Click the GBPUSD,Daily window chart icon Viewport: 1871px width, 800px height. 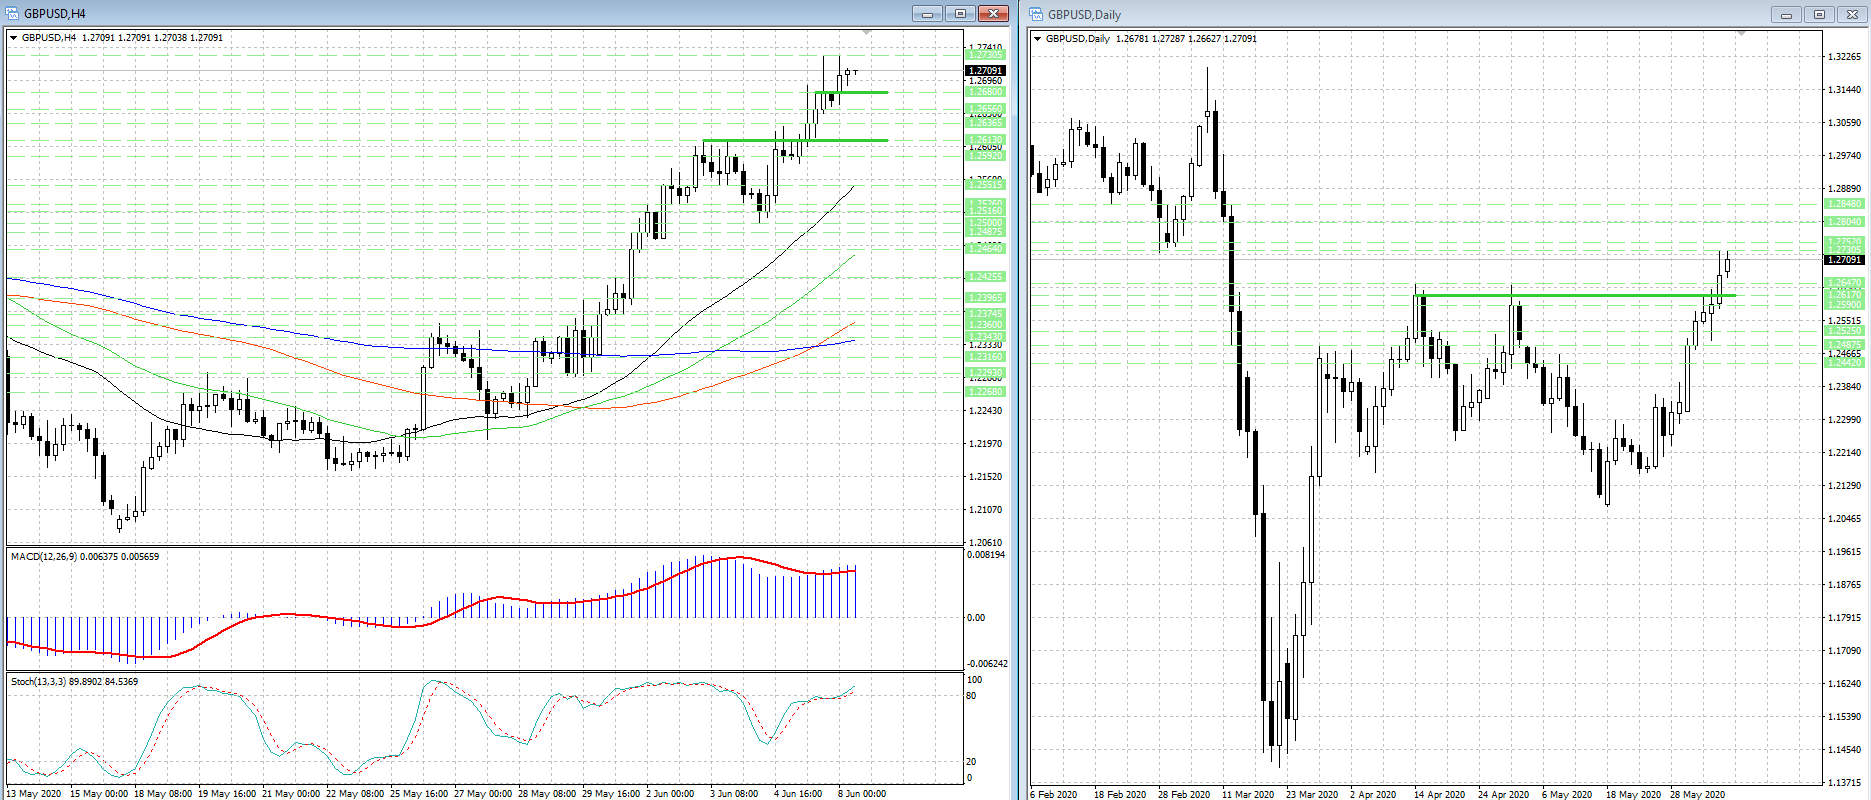1037,14
